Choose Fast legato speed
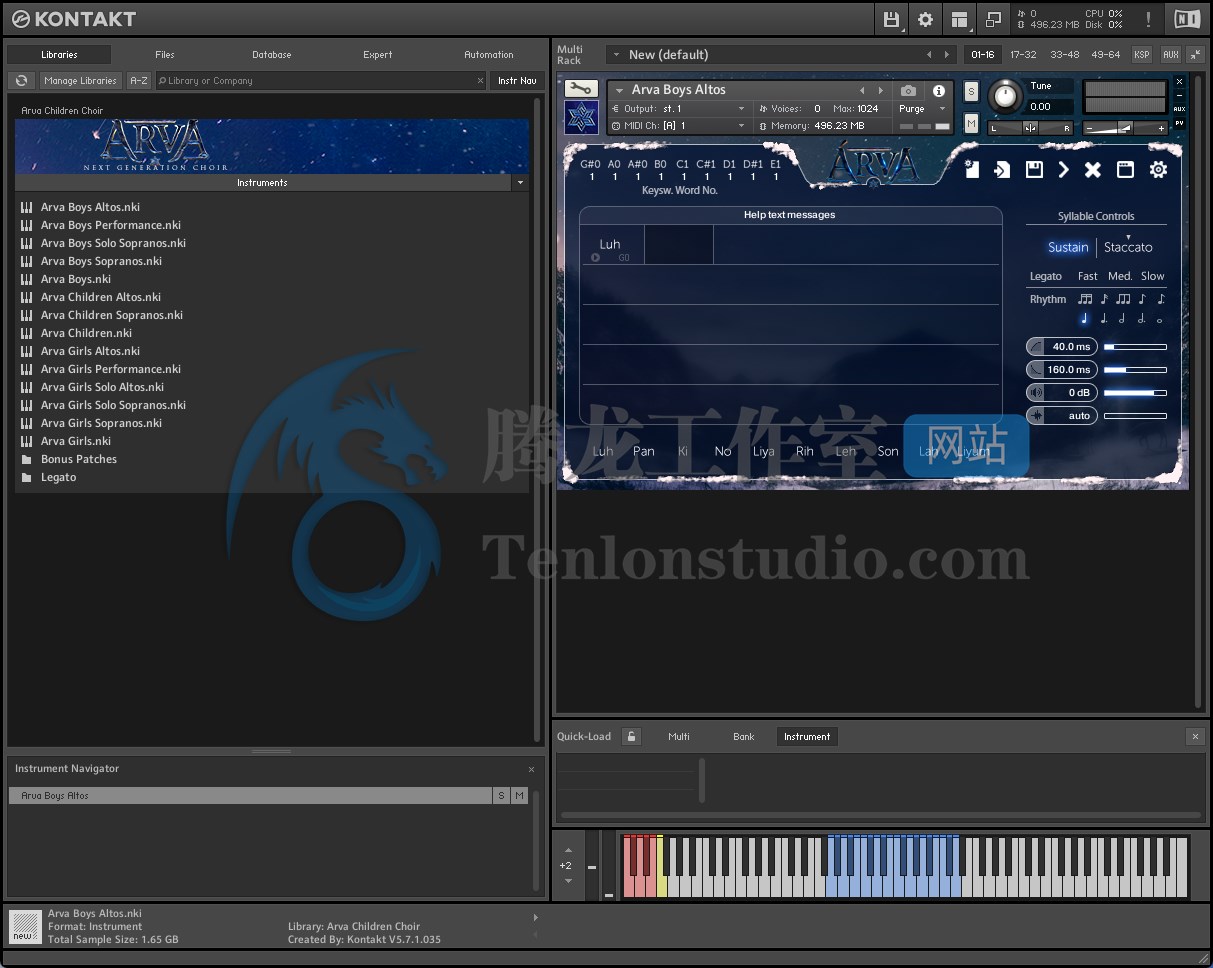 point(1088,276)
